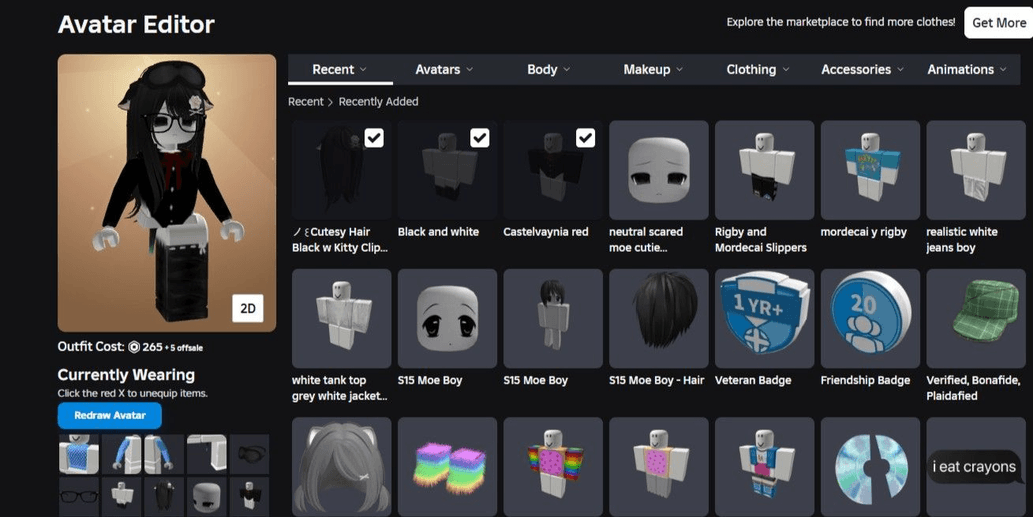
Task: Open the Clothing tab
Action: [x=758, y=69]
